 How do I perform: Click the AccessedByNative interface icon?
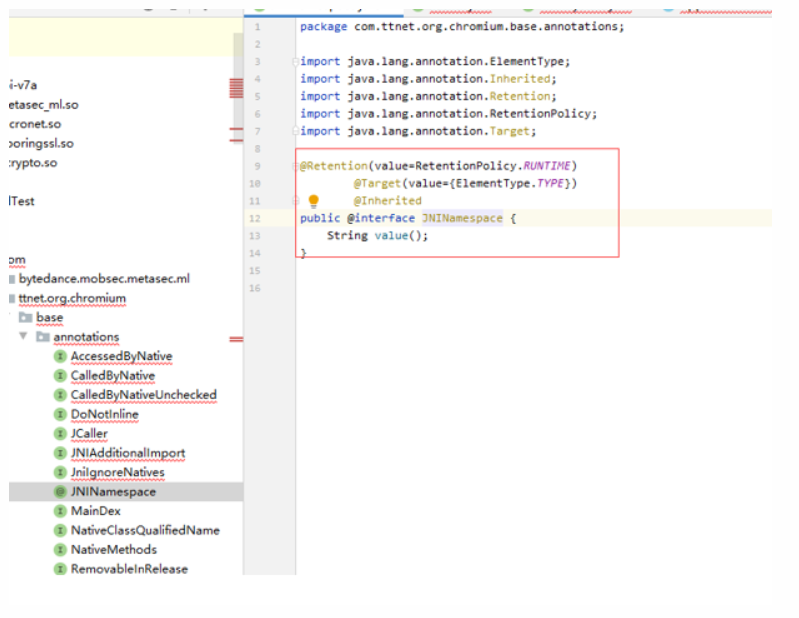click(x=60, y=356)
